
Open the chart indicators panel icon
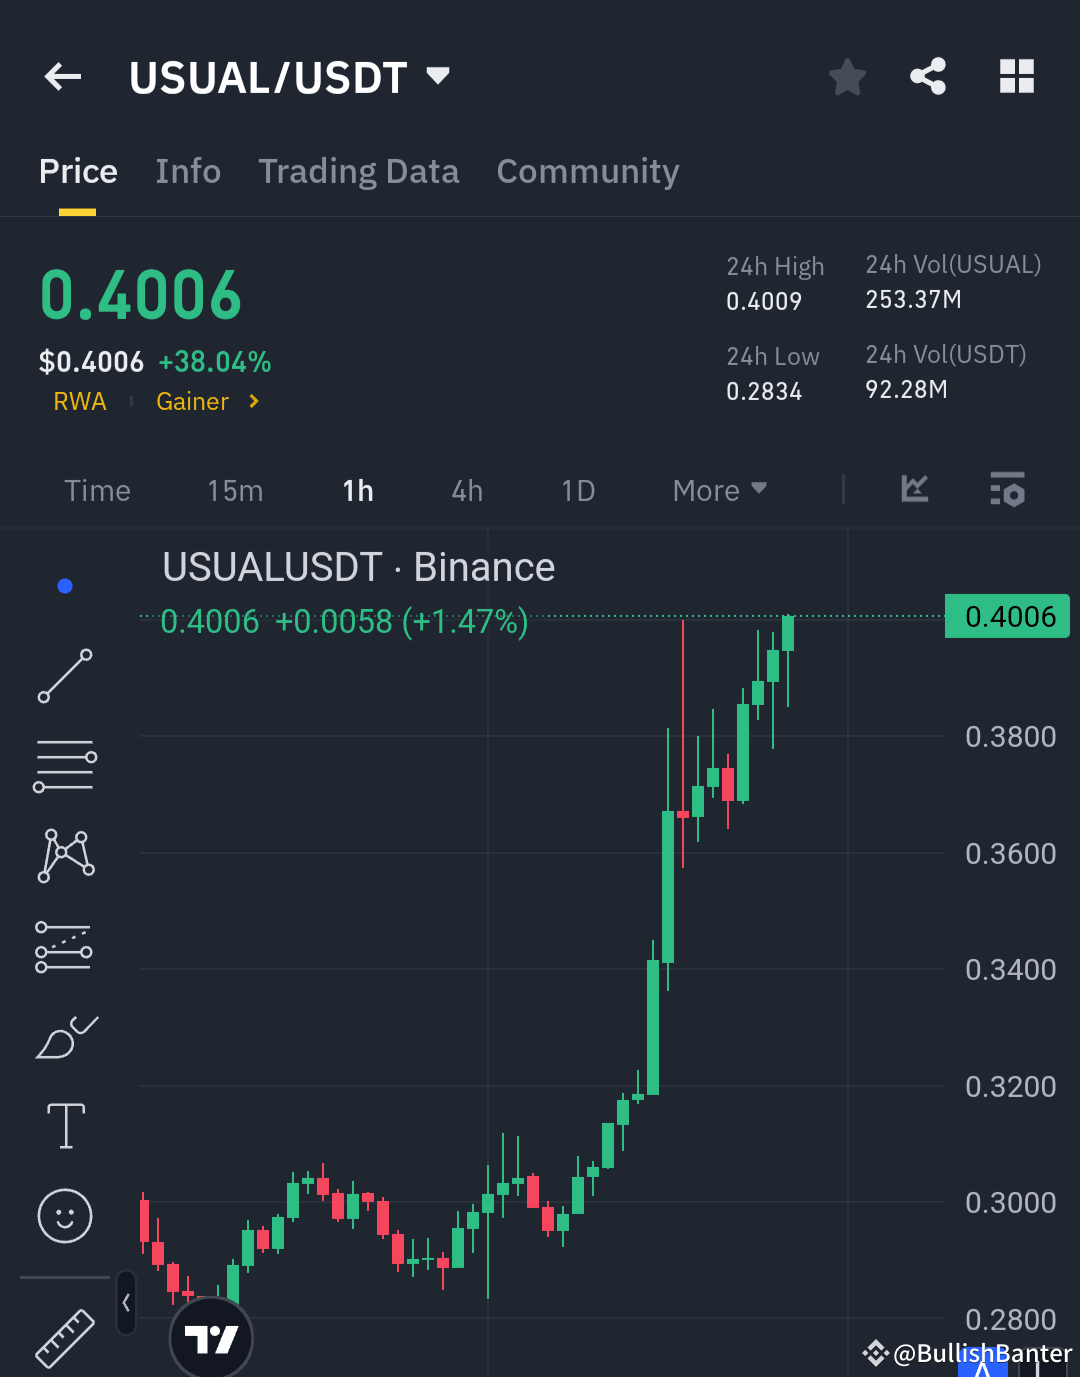[913, 490]
